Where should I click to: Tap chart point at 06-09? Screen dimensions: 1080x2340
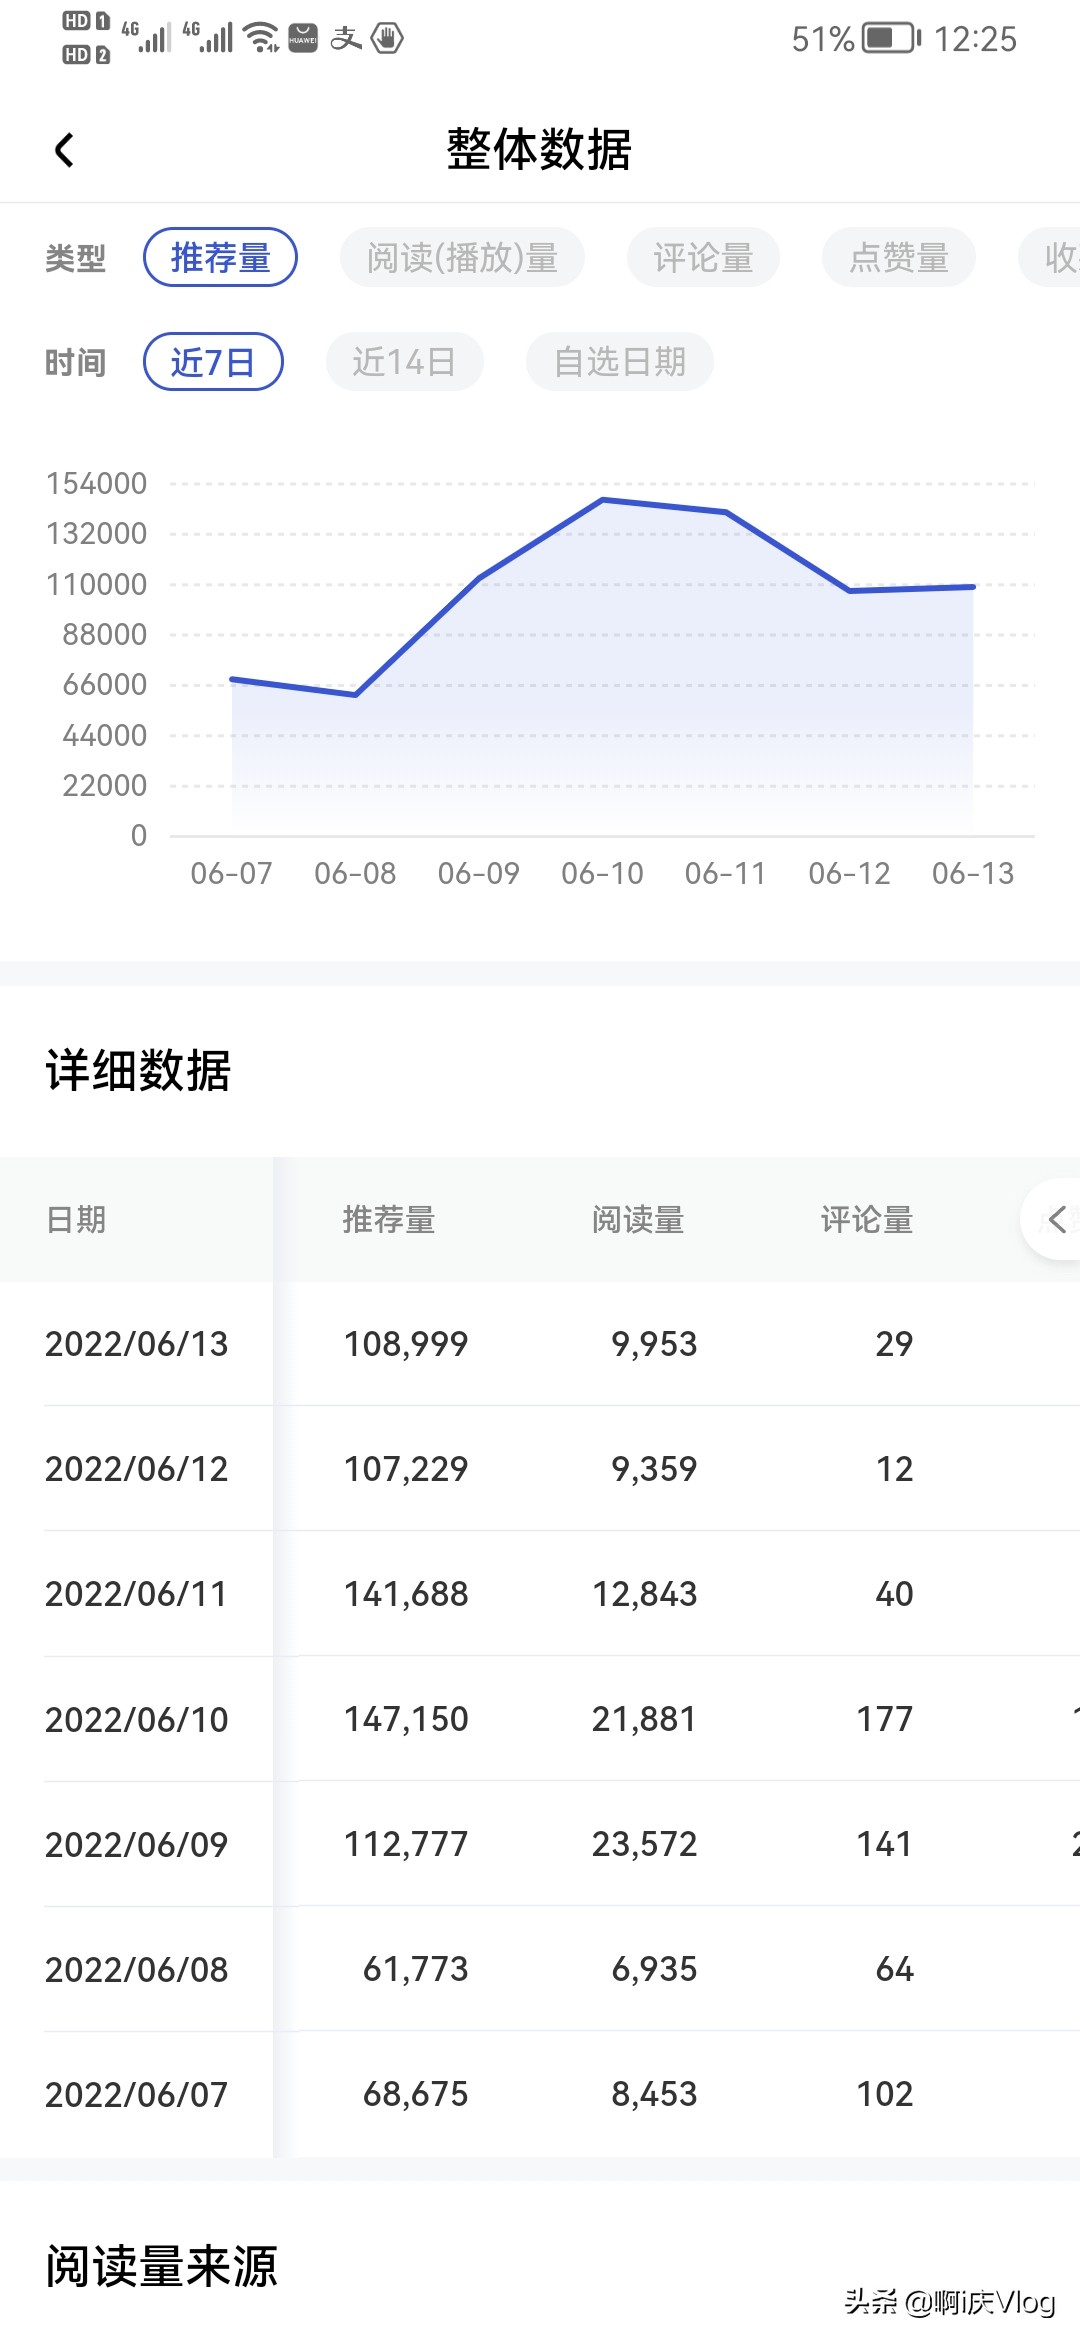[479, 578]
